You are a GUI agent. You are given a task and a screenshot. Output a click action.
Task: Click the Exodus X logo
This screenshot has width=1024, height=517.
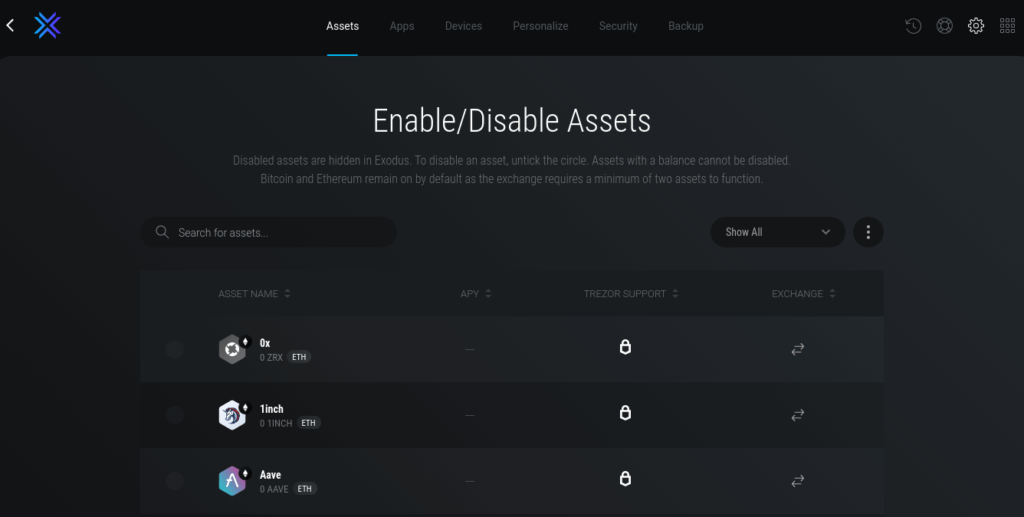[47, 26]
